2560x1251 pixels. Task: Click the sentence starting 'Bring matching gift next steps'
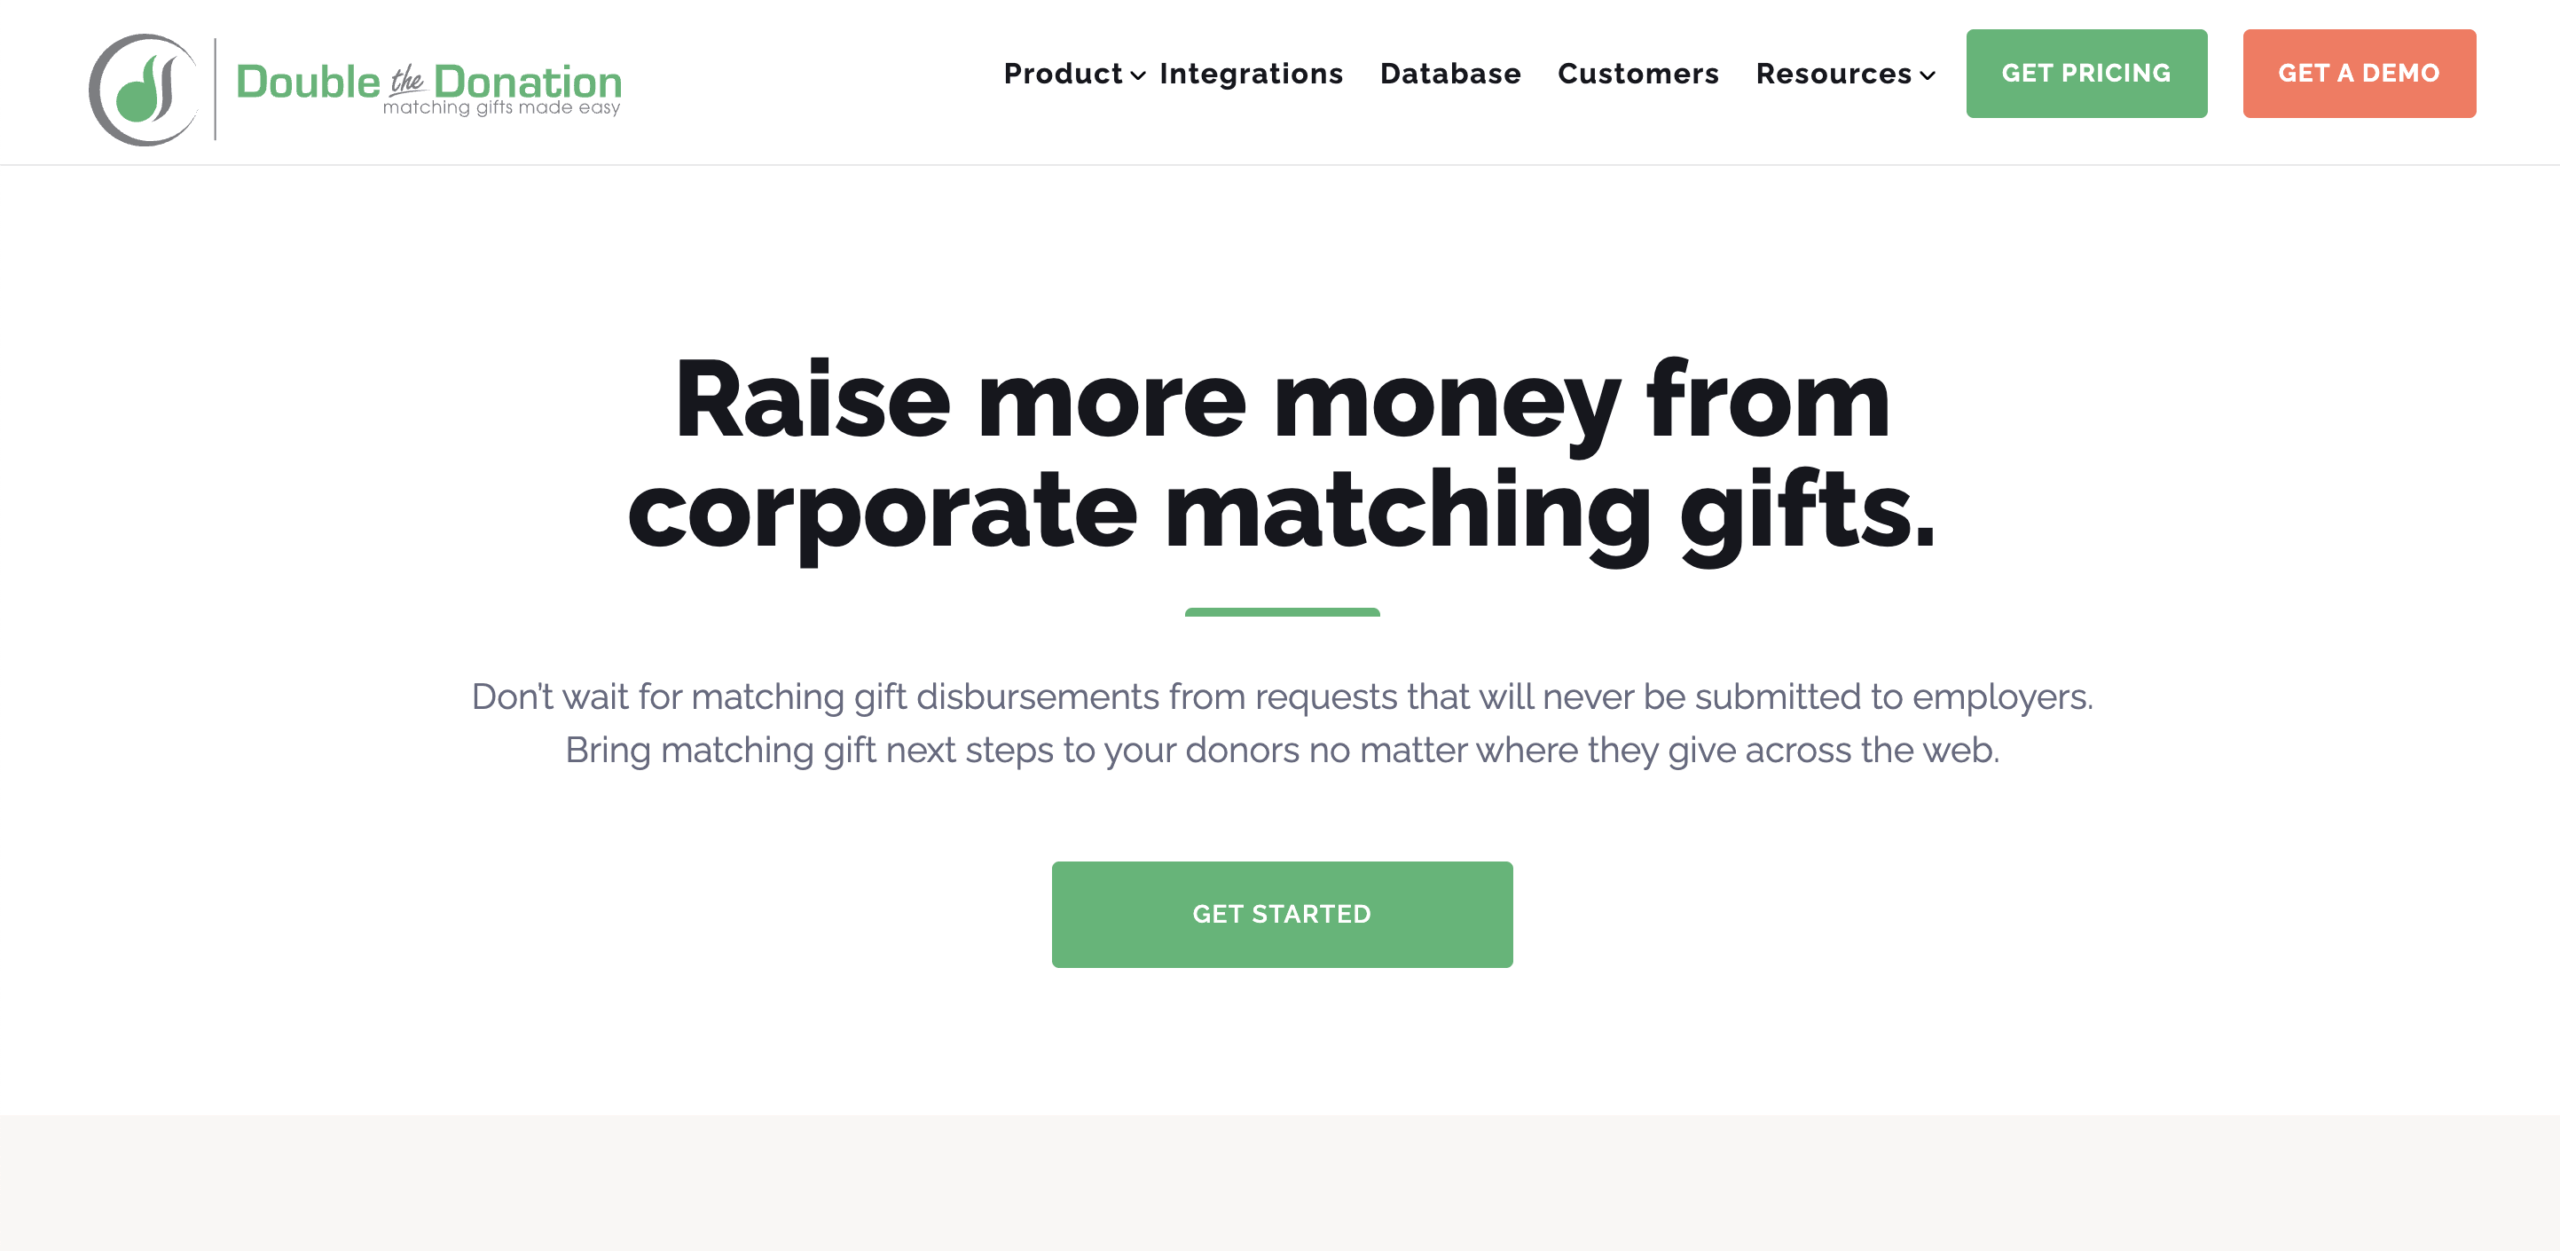[x=1282, y=750]
